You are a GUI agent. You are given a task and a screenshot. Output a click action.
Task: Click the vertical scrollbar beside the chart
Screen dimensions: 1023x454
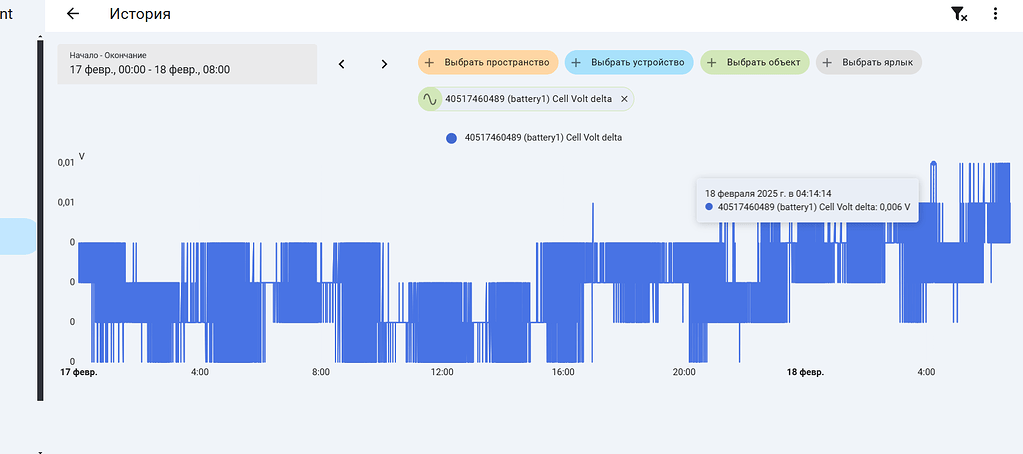(x=40, y=219)
